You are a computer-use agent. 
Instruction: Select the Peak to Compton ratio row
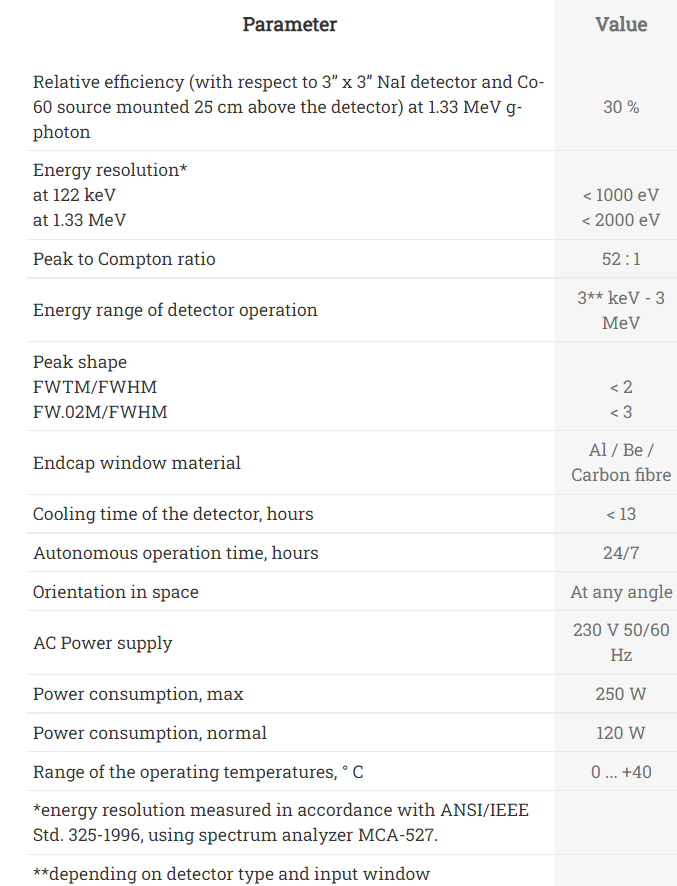click(x=352, y=259)
